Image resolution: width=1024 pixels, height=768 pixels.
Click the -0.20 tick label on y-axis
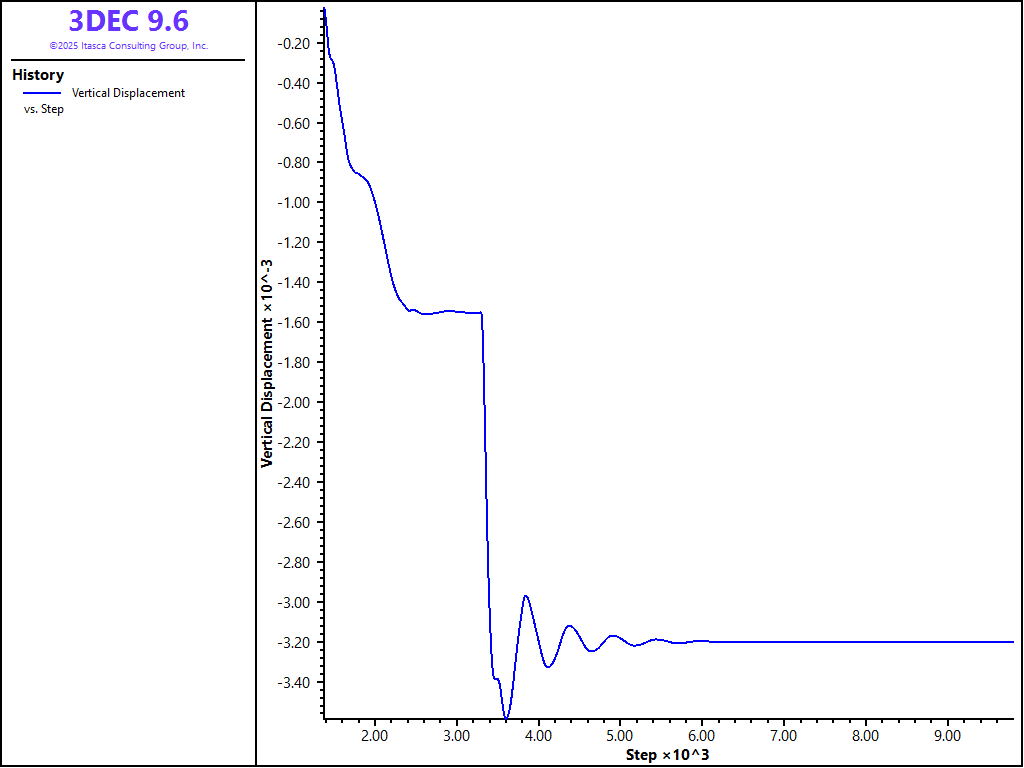click(295, 43)
